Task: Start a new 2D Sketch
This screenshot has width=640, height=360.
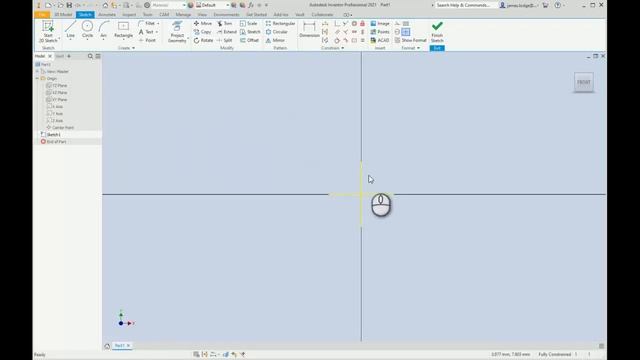Action: tap(48, 32)
